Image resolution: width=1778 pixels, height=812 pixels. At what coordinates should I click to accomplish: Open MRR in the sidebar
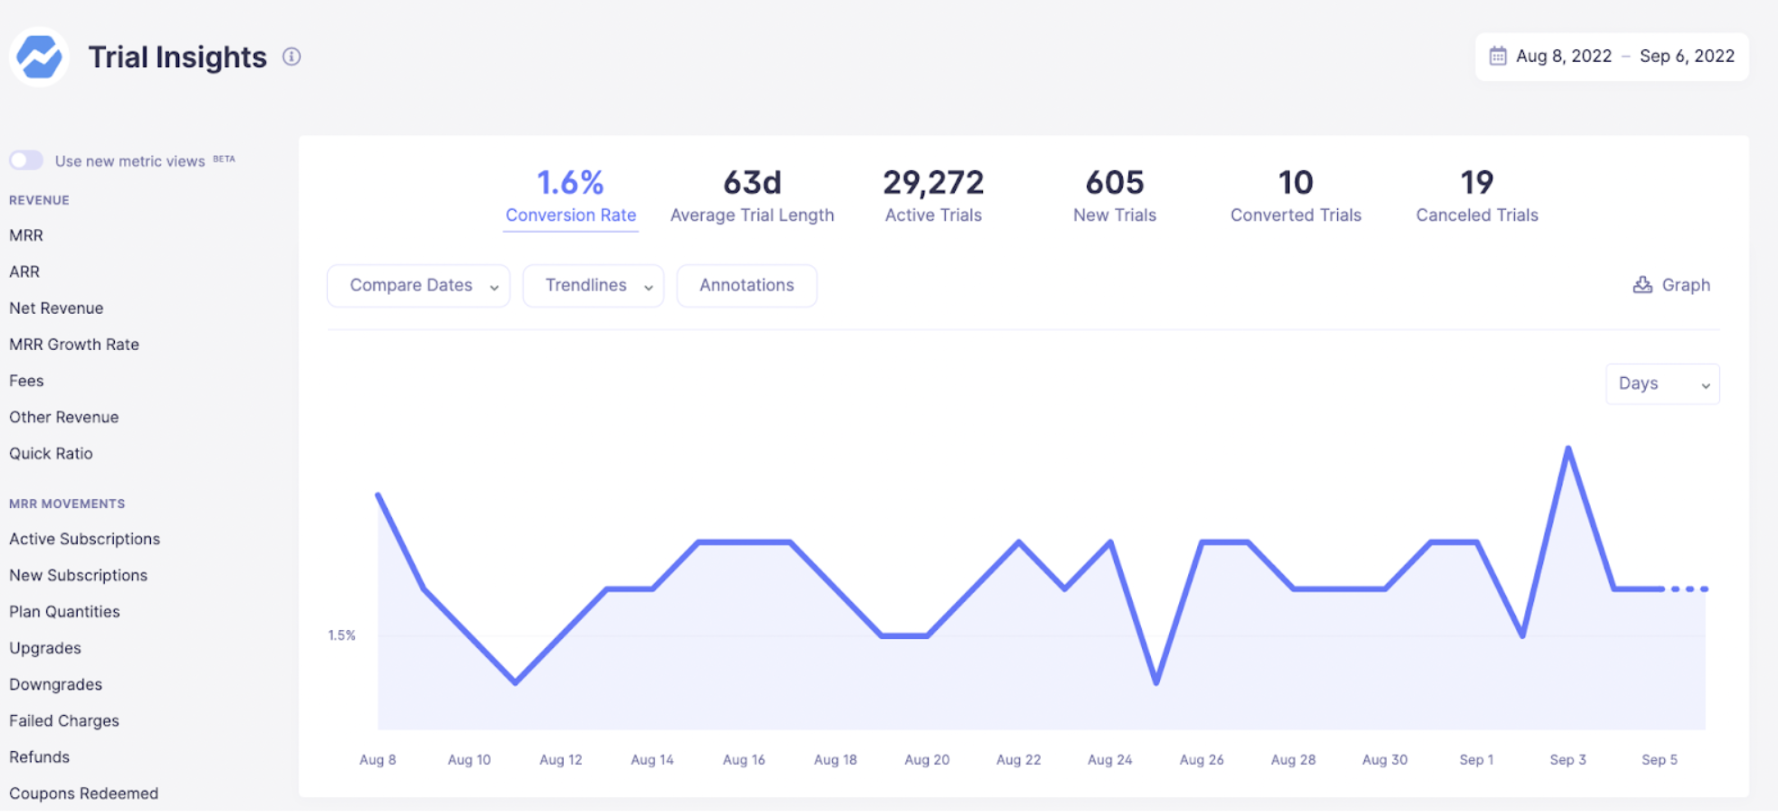click(x=26, y=235)
